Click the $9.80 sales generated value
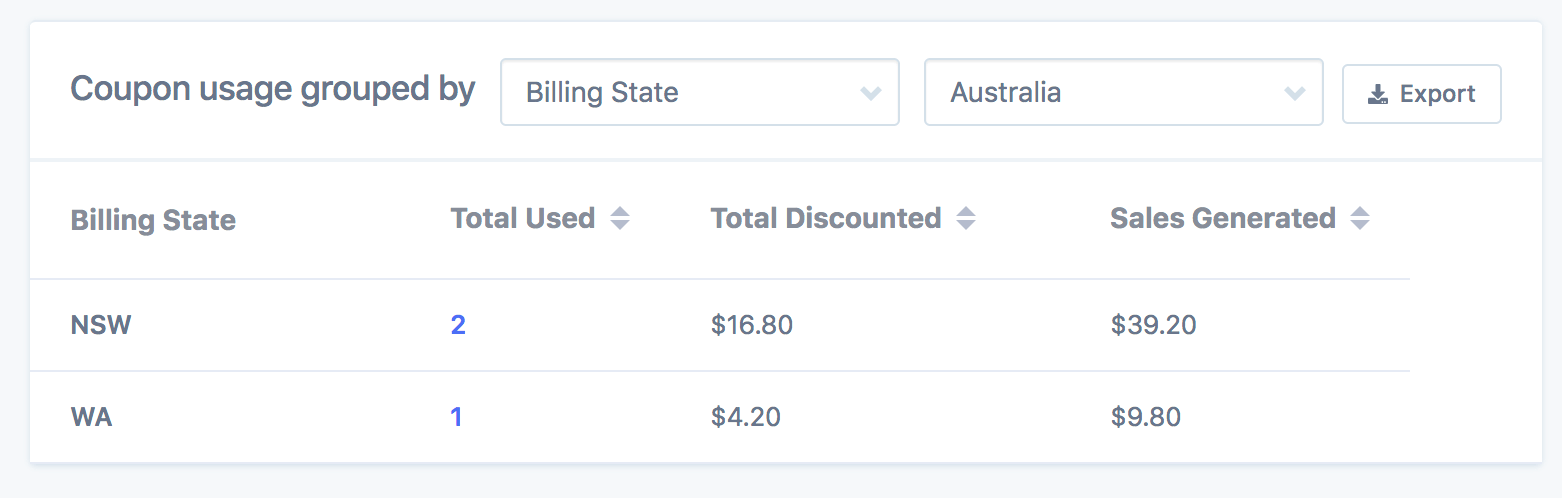This screenshot has height=498, width=1562. pyautogui.click(x=1146, y=417)
